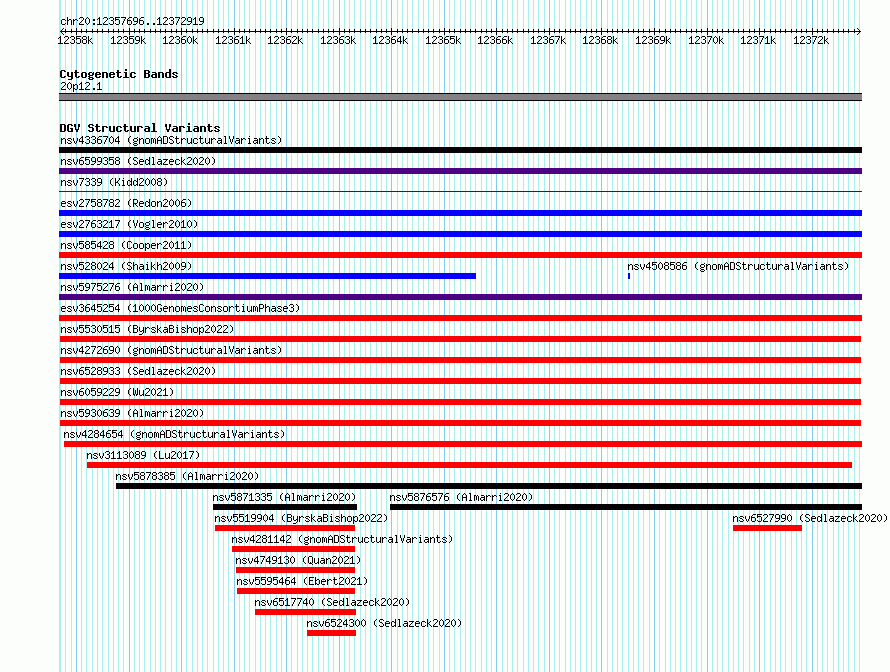Click nsv6517740 (Sedlazeck2020) label
The width and height of the screenshot is (890, 672).
332,602
